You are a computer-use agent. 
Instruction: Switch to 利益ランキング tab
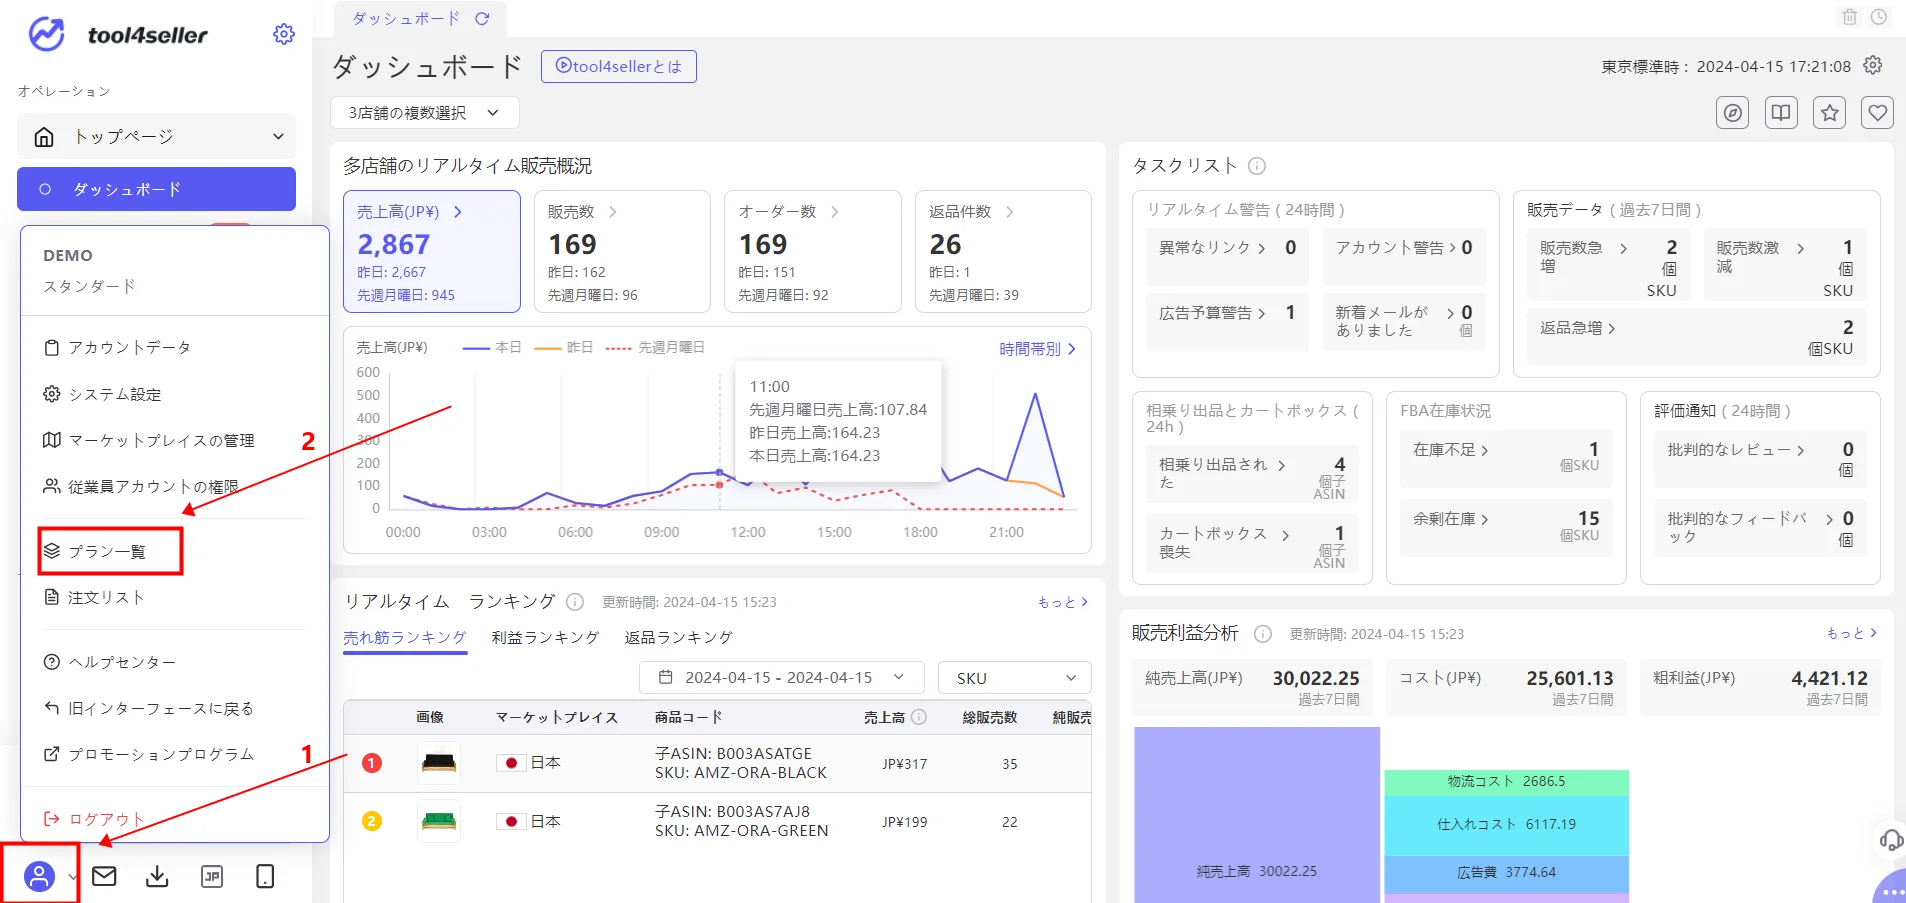tap(545, 637)
